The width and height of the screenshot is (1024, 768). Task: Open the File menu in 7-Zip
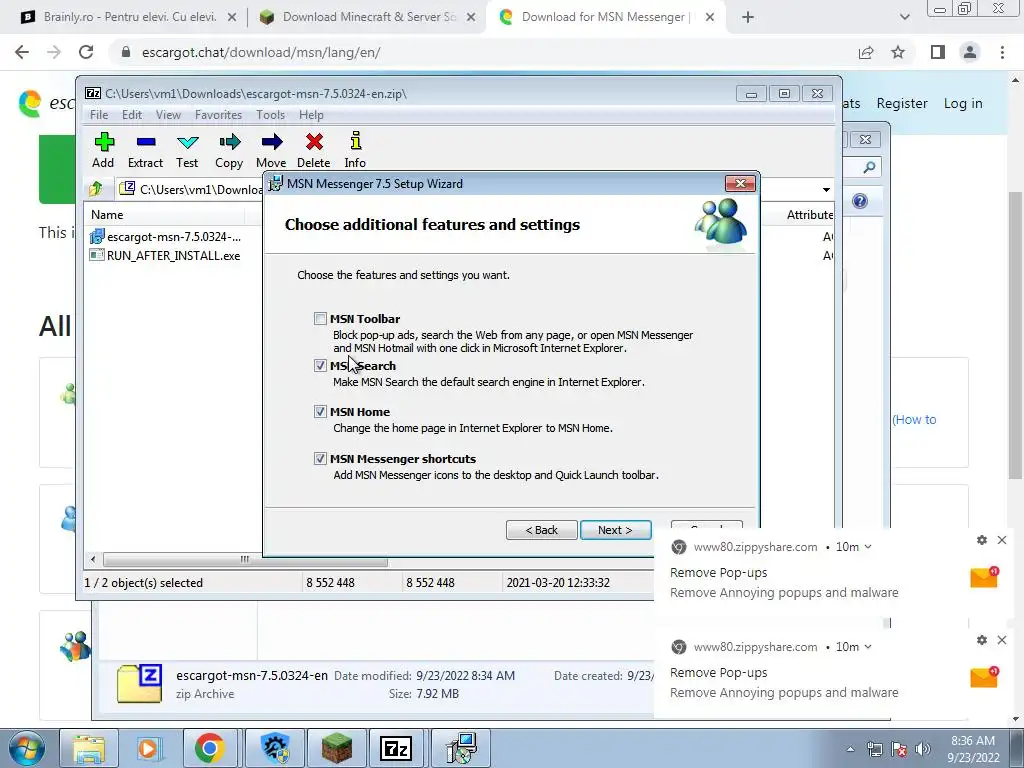[99, 115]
